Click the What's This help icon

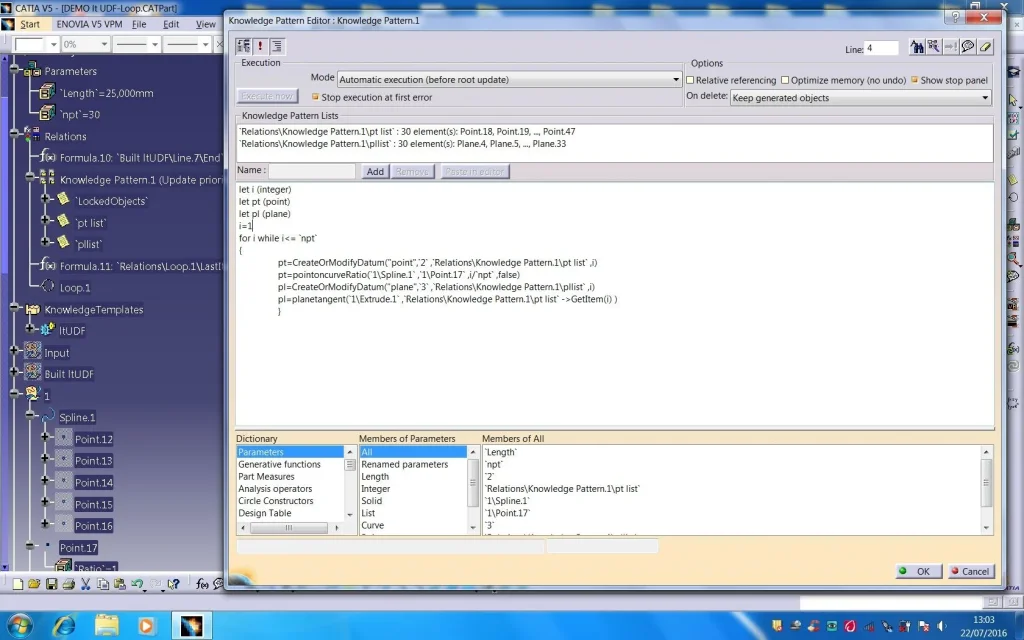pos(173,584)
